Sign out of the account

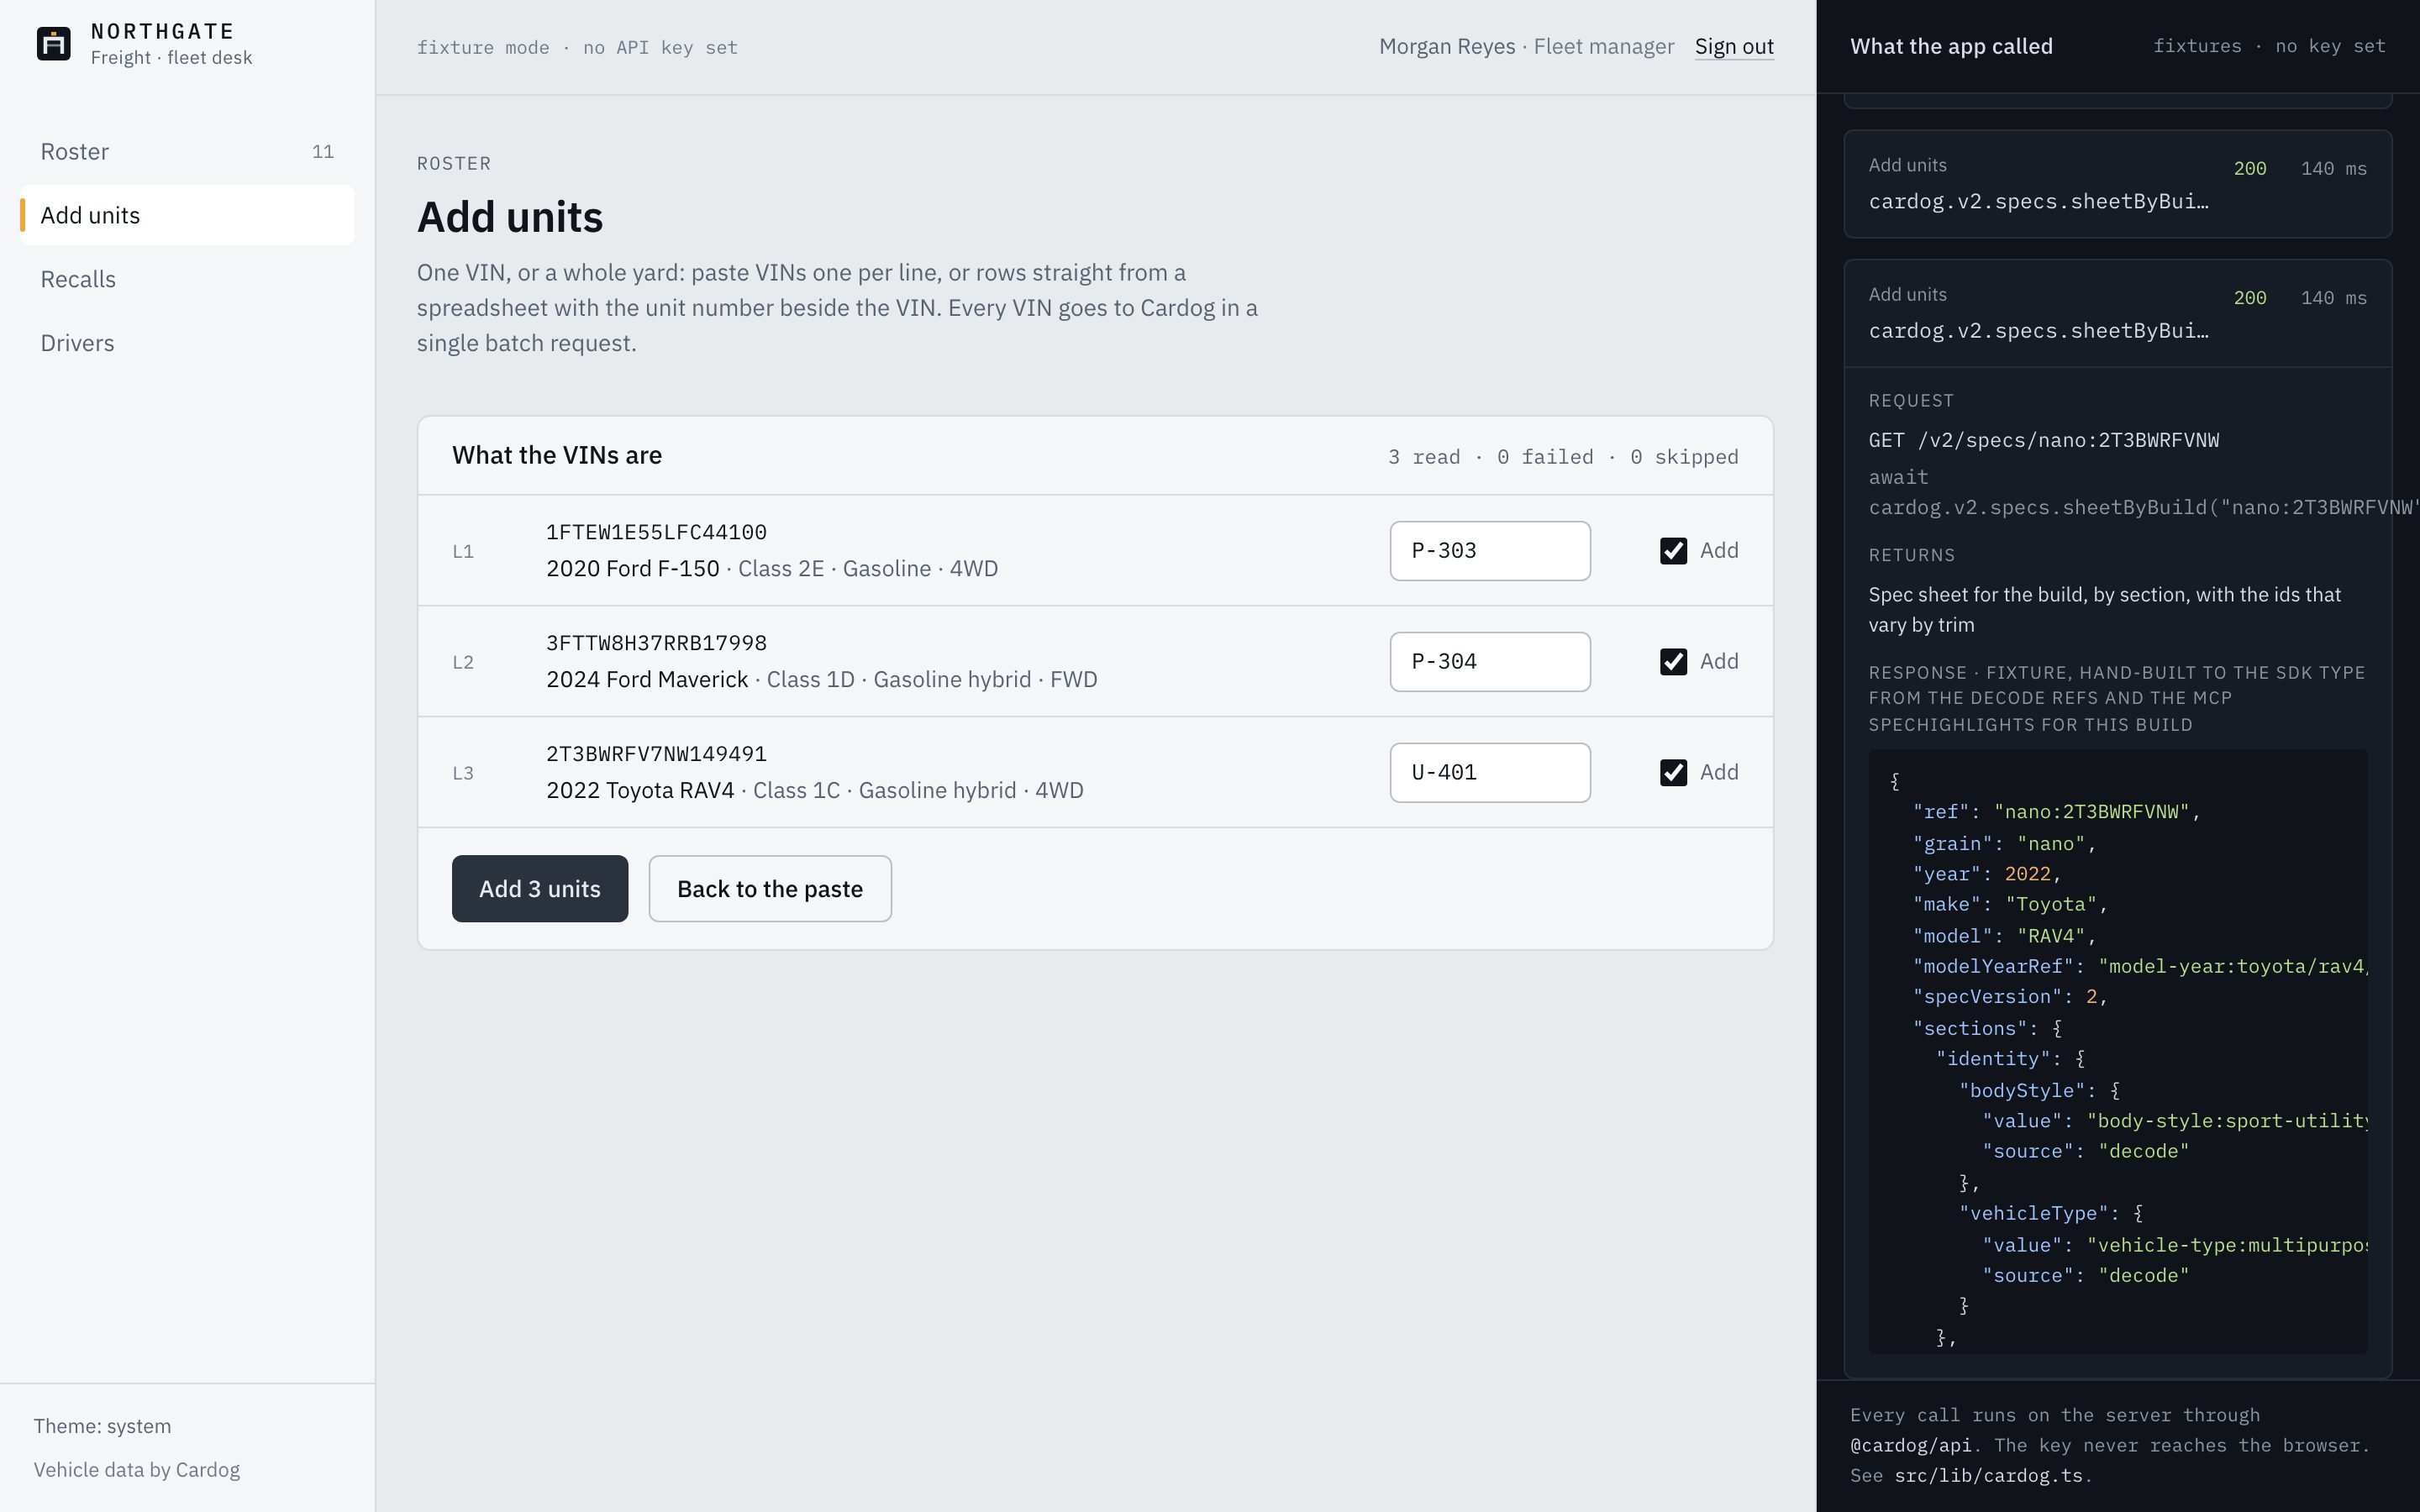pyautogui.click(x=1734, y=47)
